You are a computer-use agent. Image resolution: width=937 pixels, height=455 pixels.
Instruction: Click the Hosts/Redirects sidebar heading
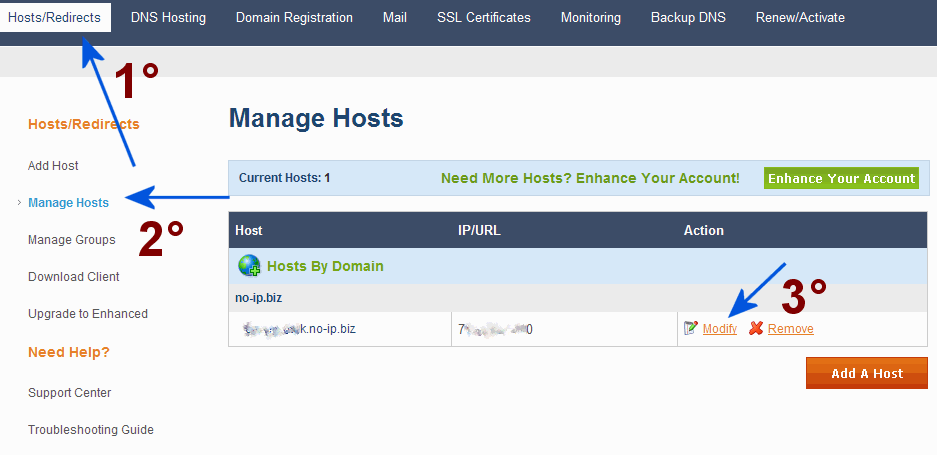click(84, 124)
